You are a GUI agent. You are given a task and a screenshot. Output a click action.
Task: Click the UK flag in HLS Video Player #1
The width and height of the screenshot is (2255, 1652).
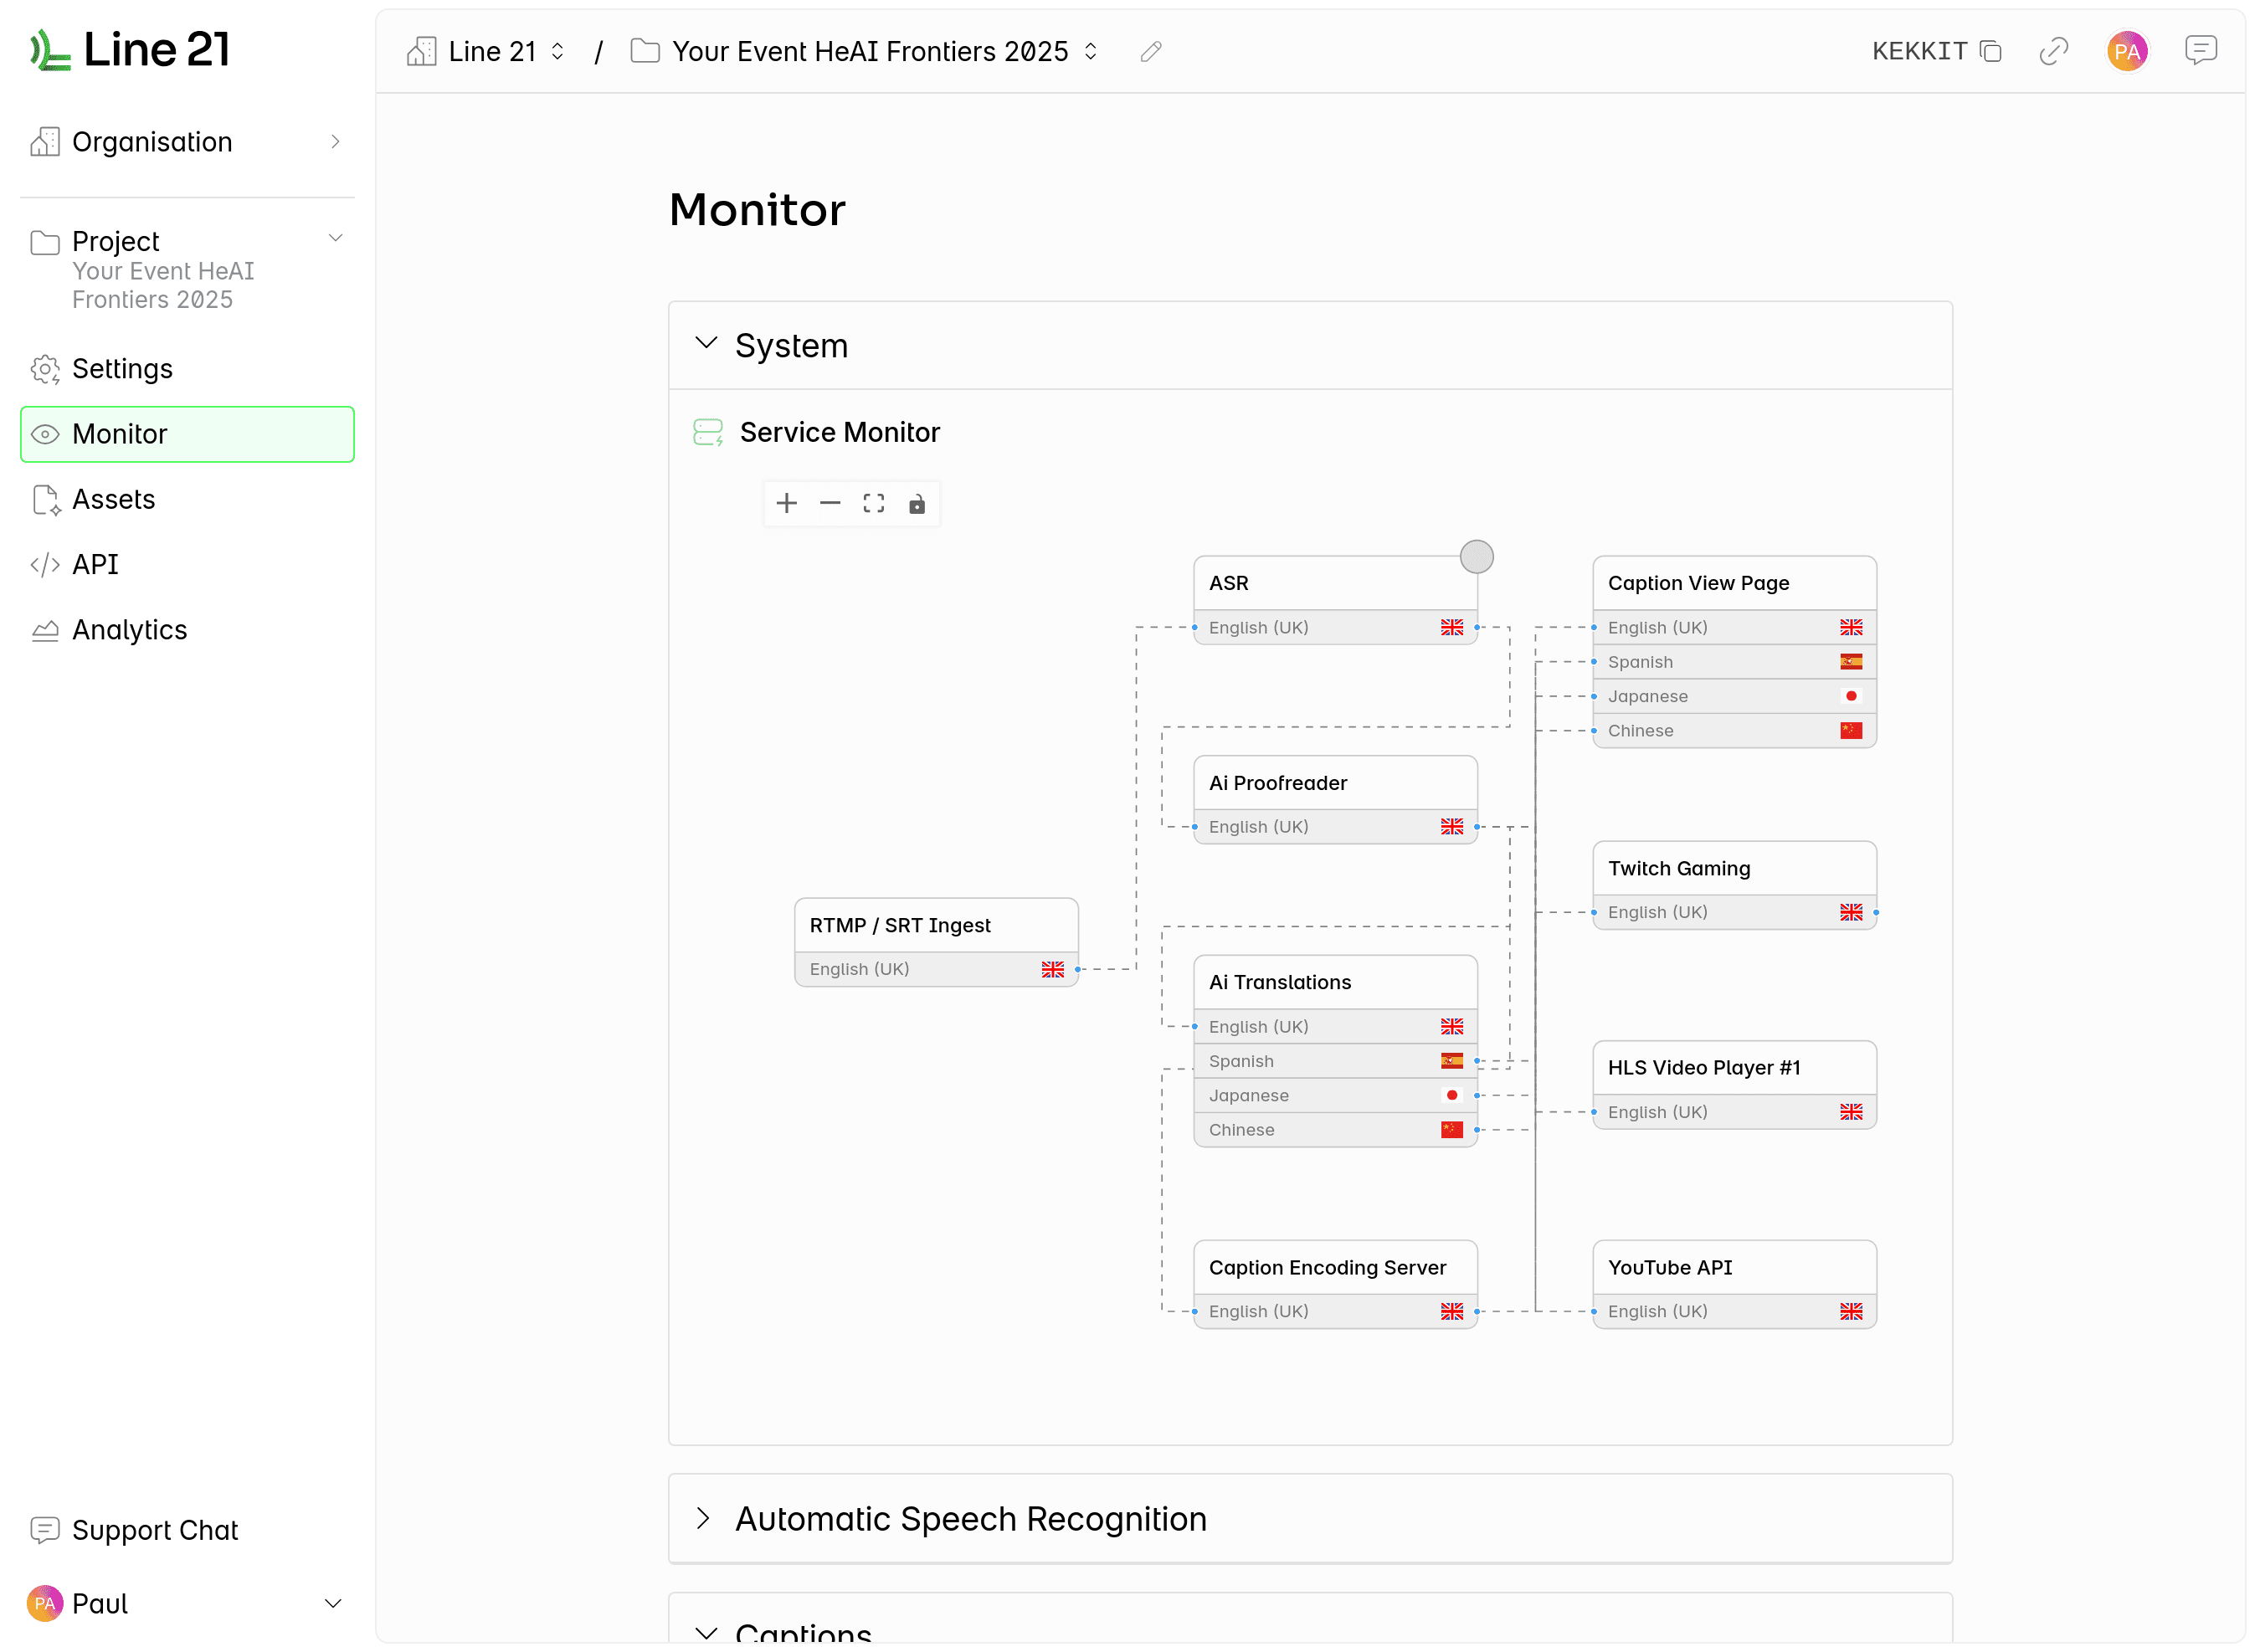pyautogui.click(x=1850, y=1111)
